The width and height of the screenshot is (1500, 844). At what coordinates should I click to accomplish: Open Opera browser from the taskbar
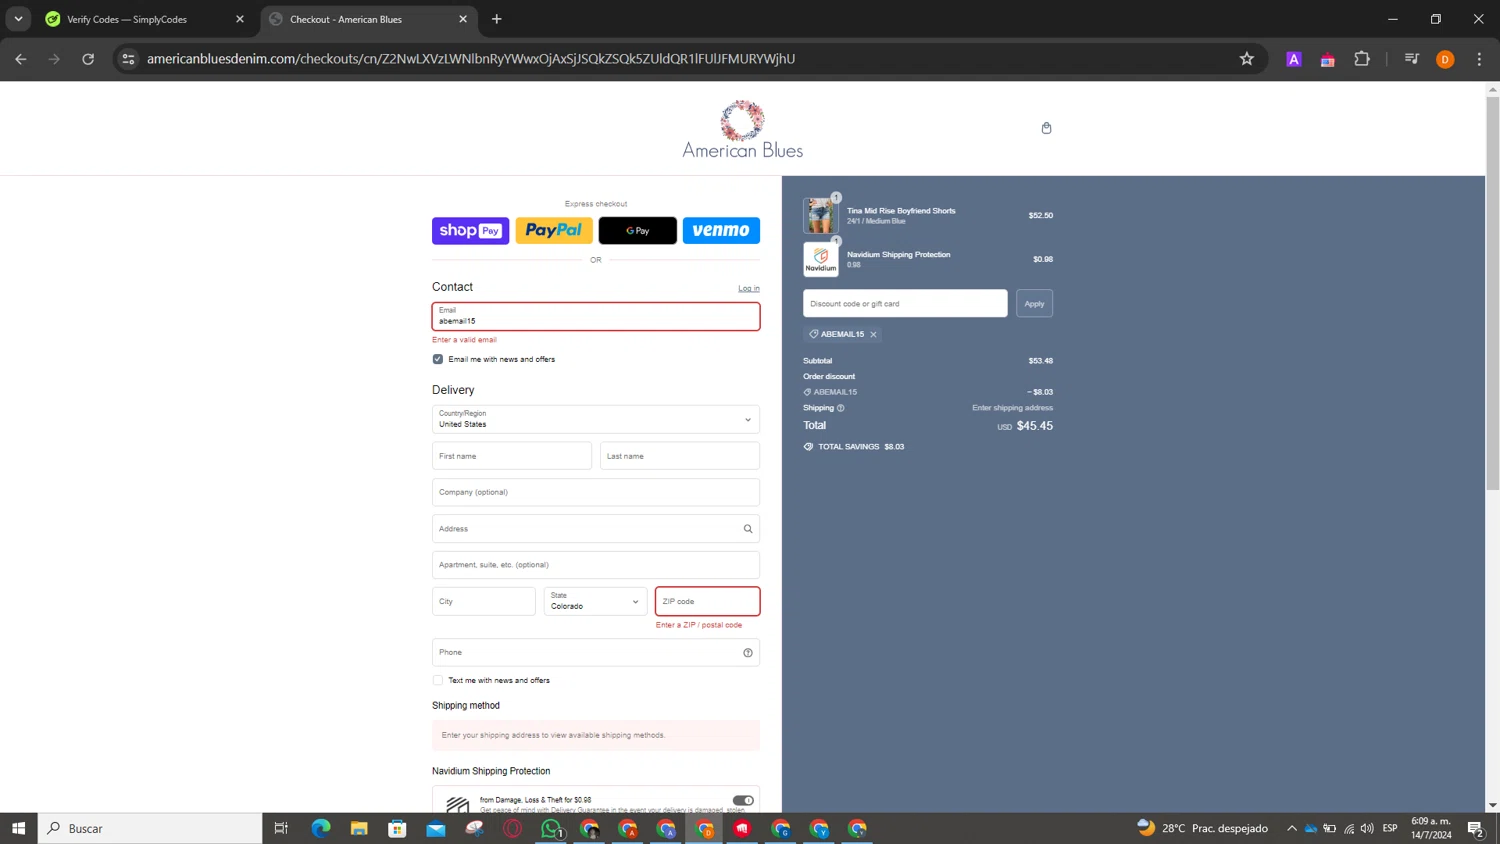[513, 828]
